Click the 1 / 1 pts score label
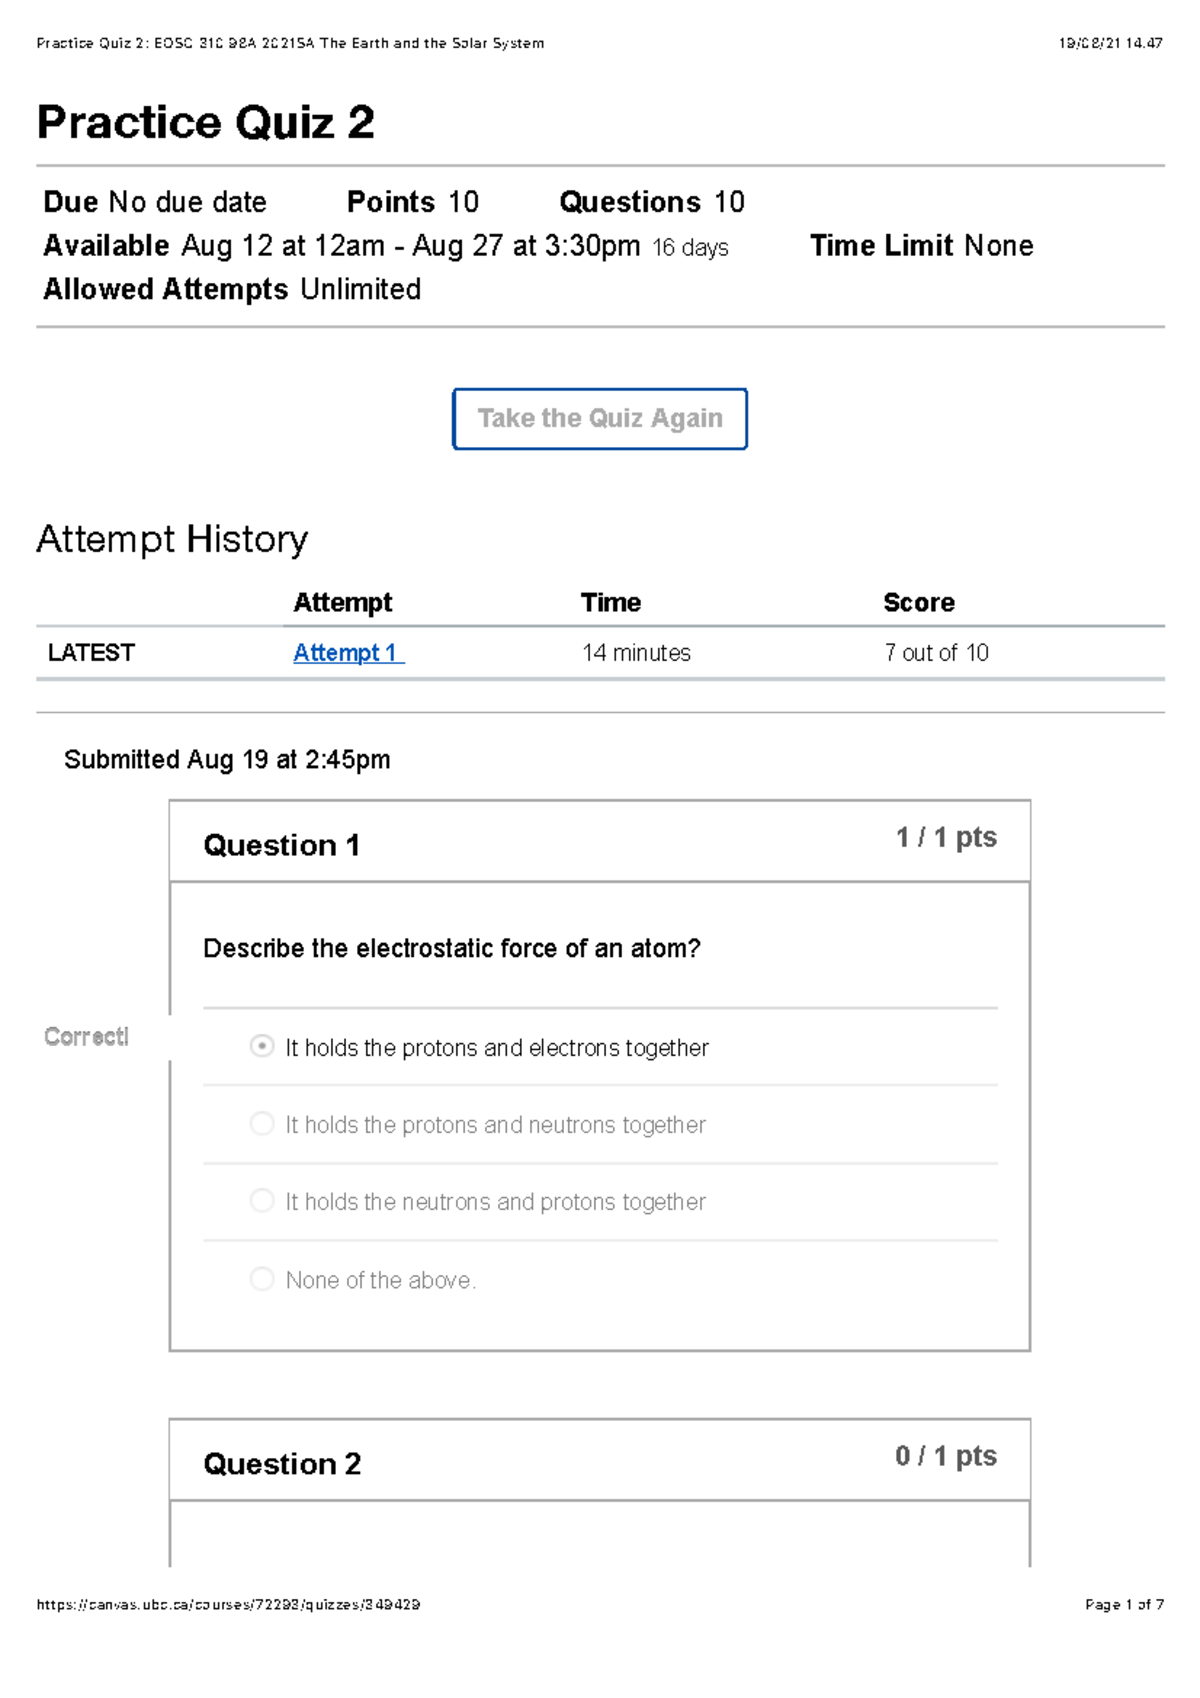The width and height of the screenshot is (1200, 1698). pos(947,838)
